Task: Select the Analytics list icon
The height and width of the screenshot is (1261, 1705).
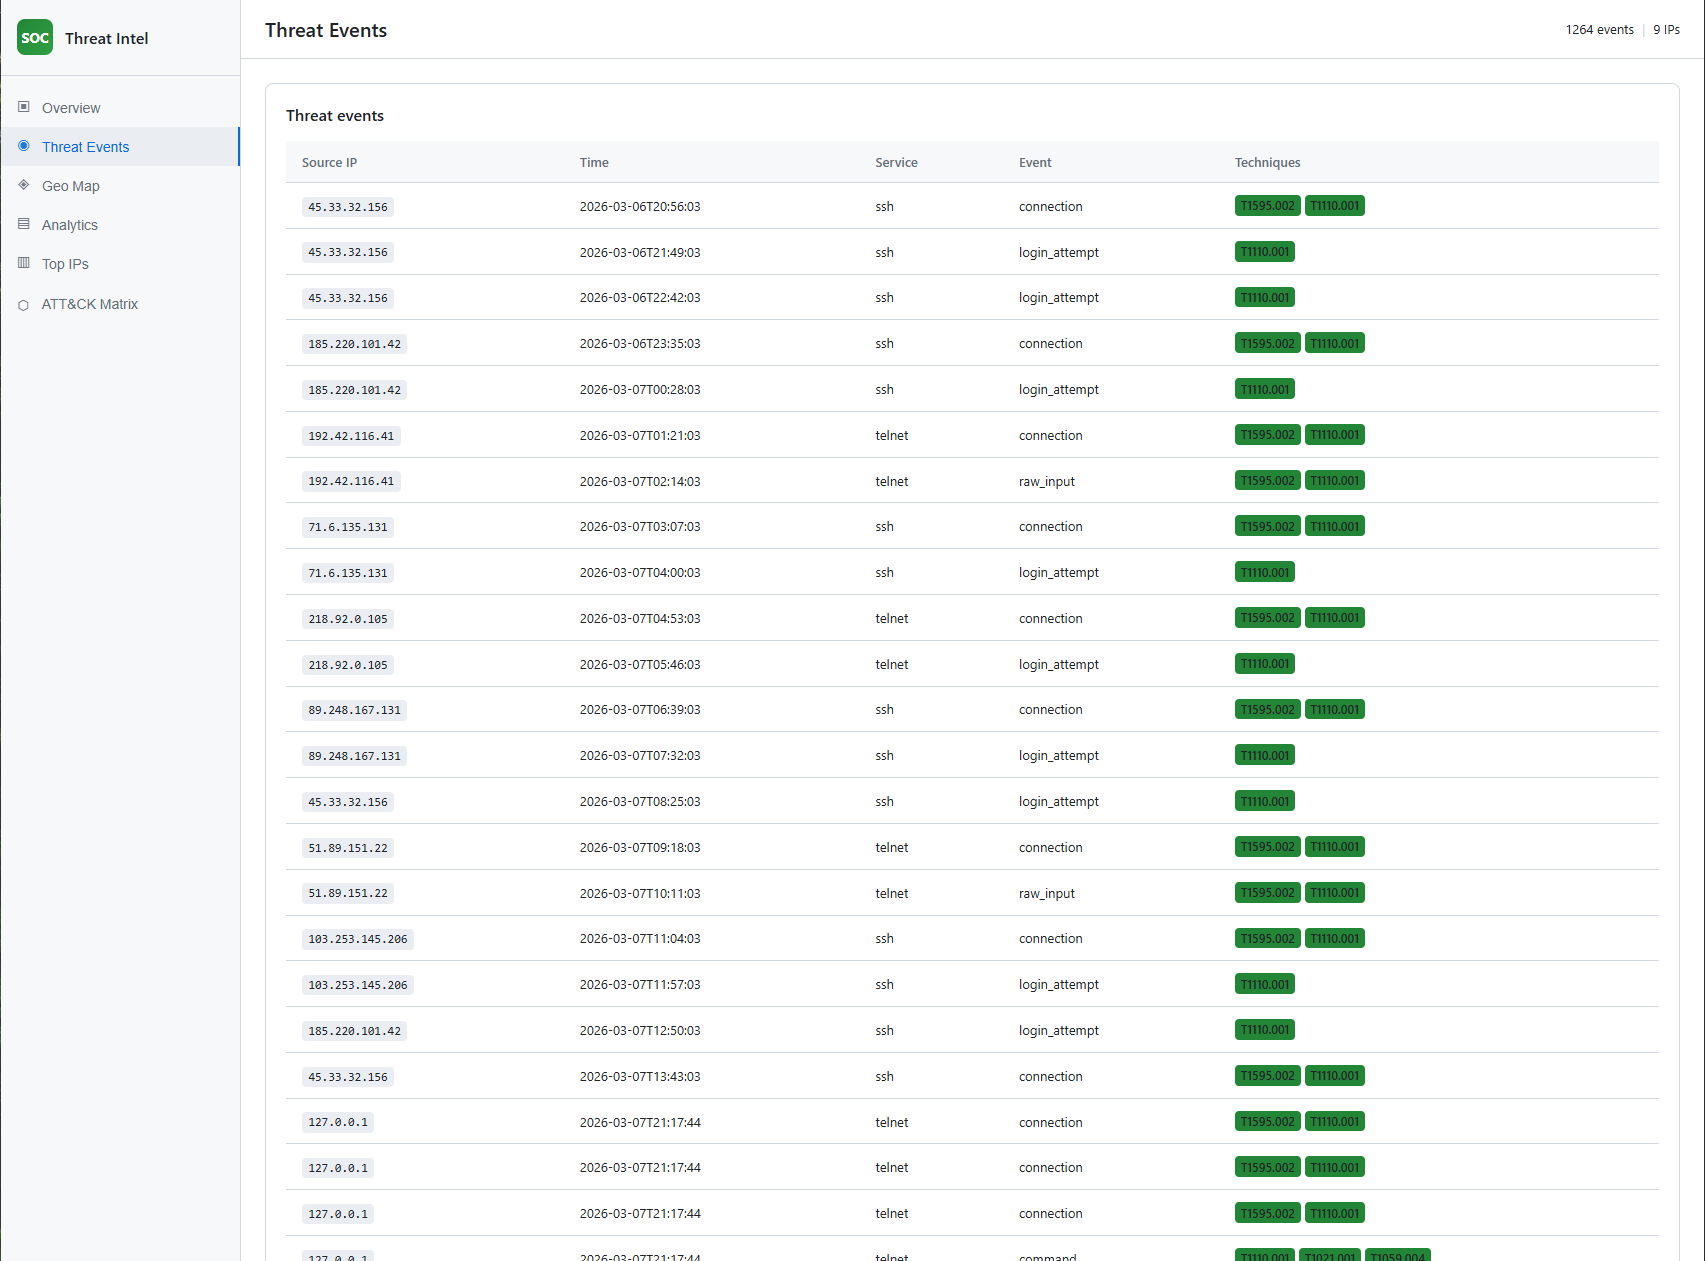Action: click(23, 224)
